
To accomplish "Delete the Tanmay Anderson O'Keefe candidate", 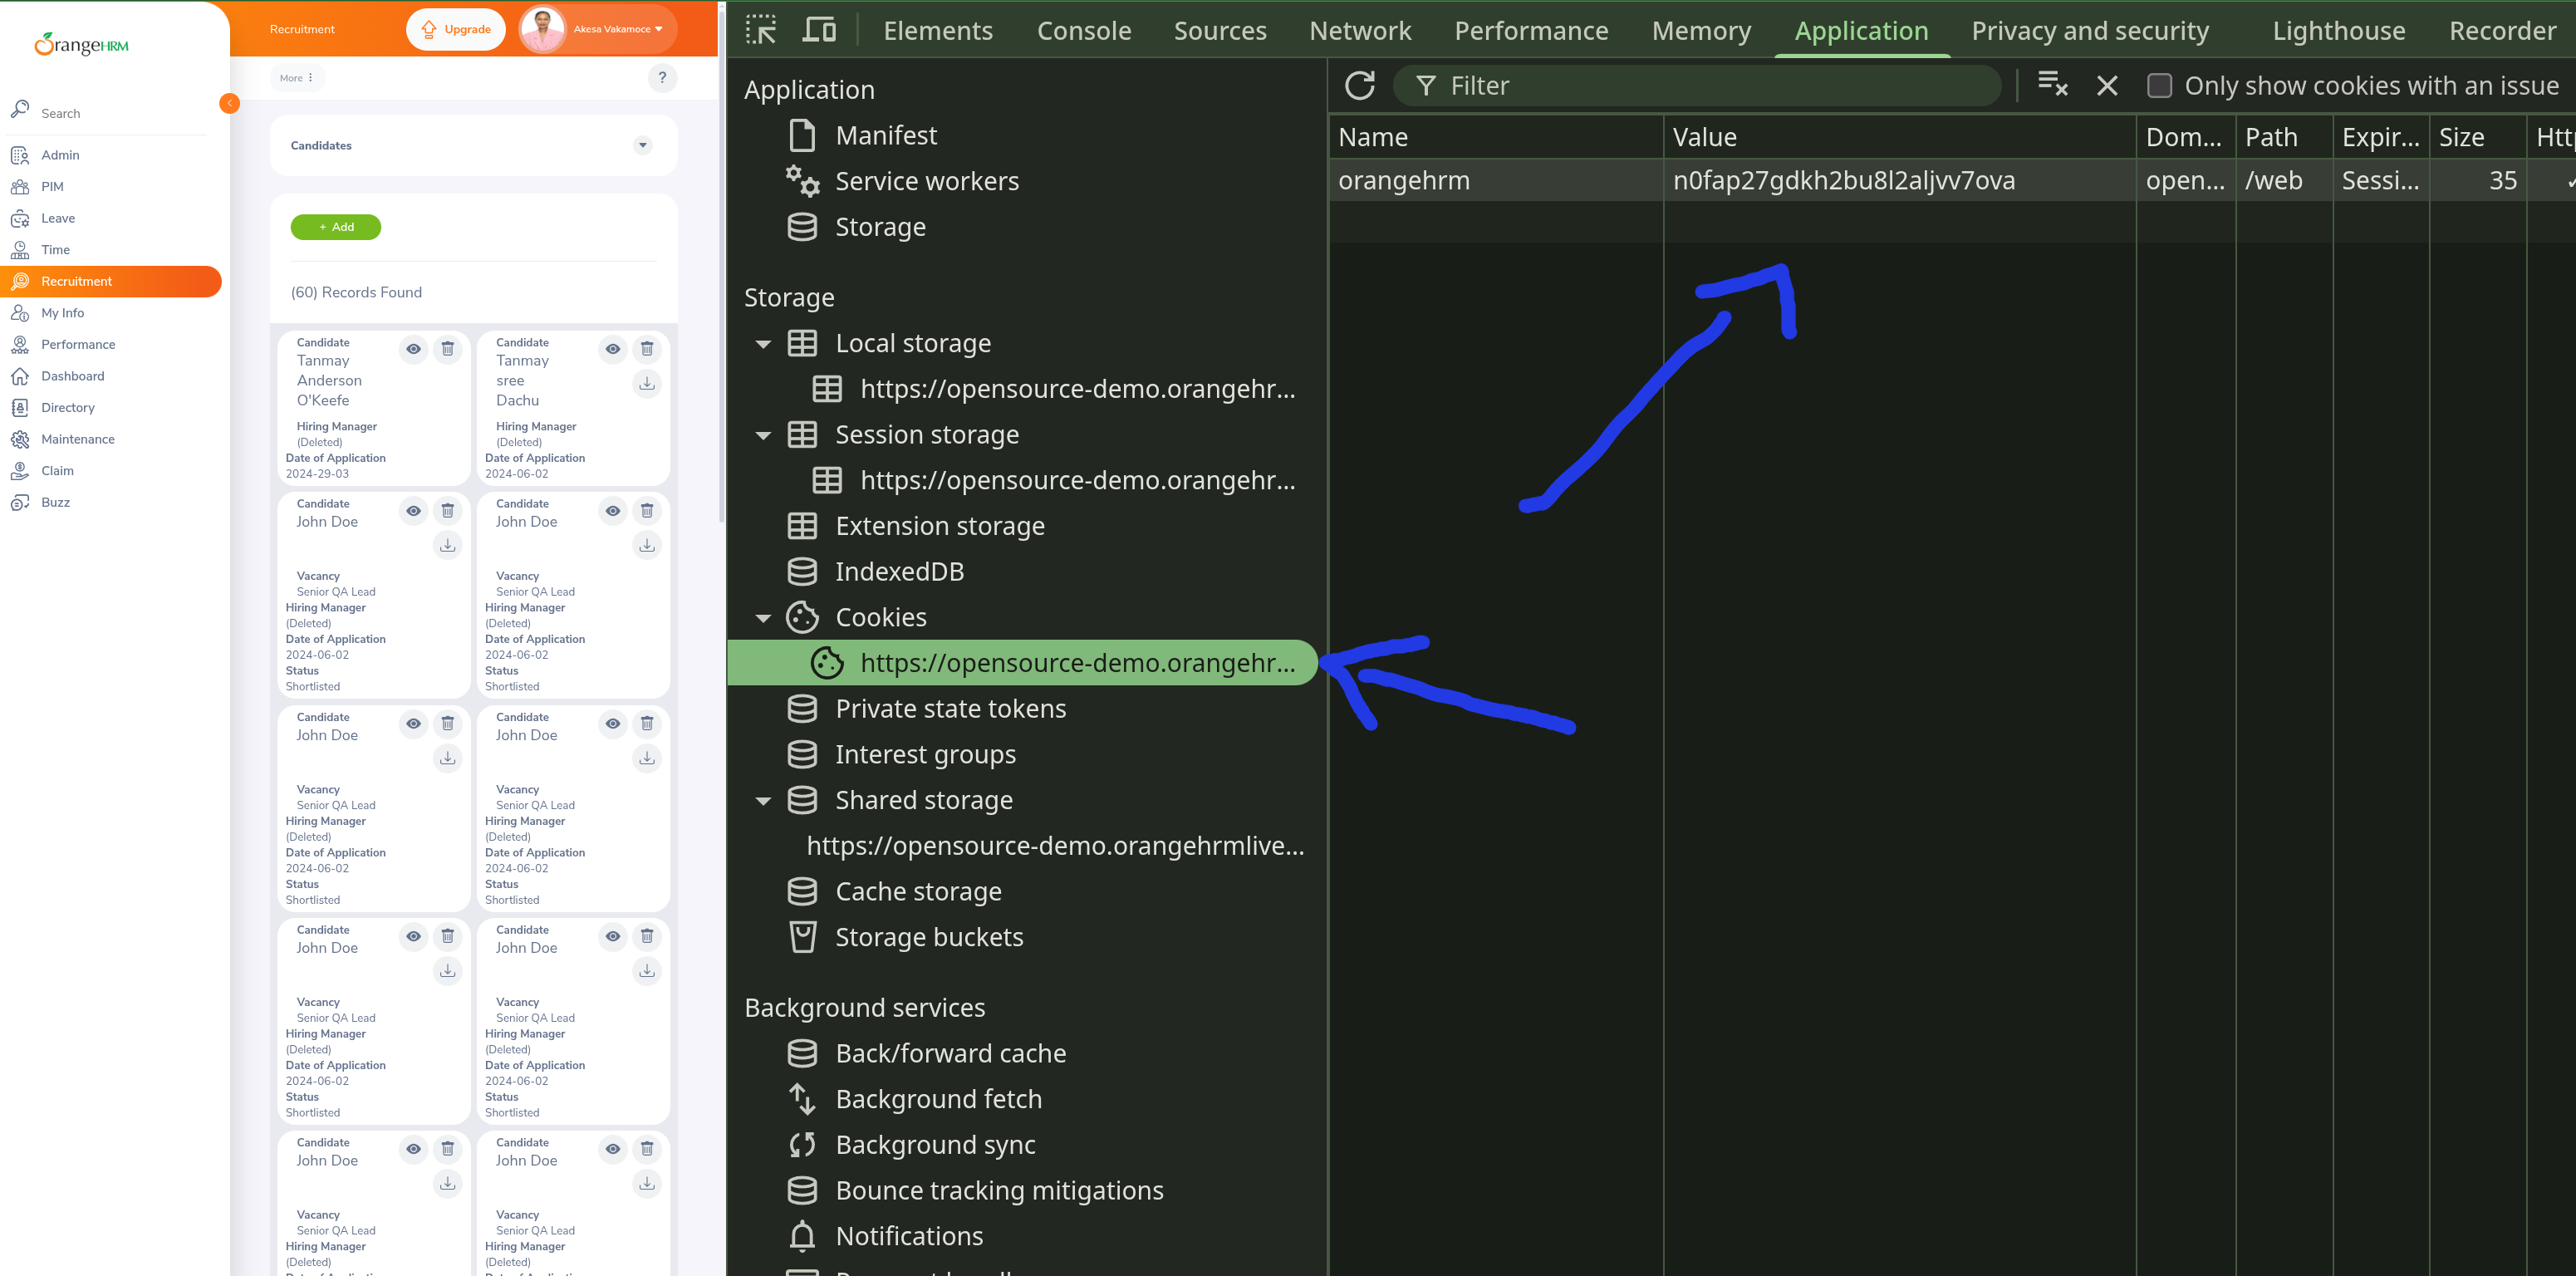I will point(447,349).
